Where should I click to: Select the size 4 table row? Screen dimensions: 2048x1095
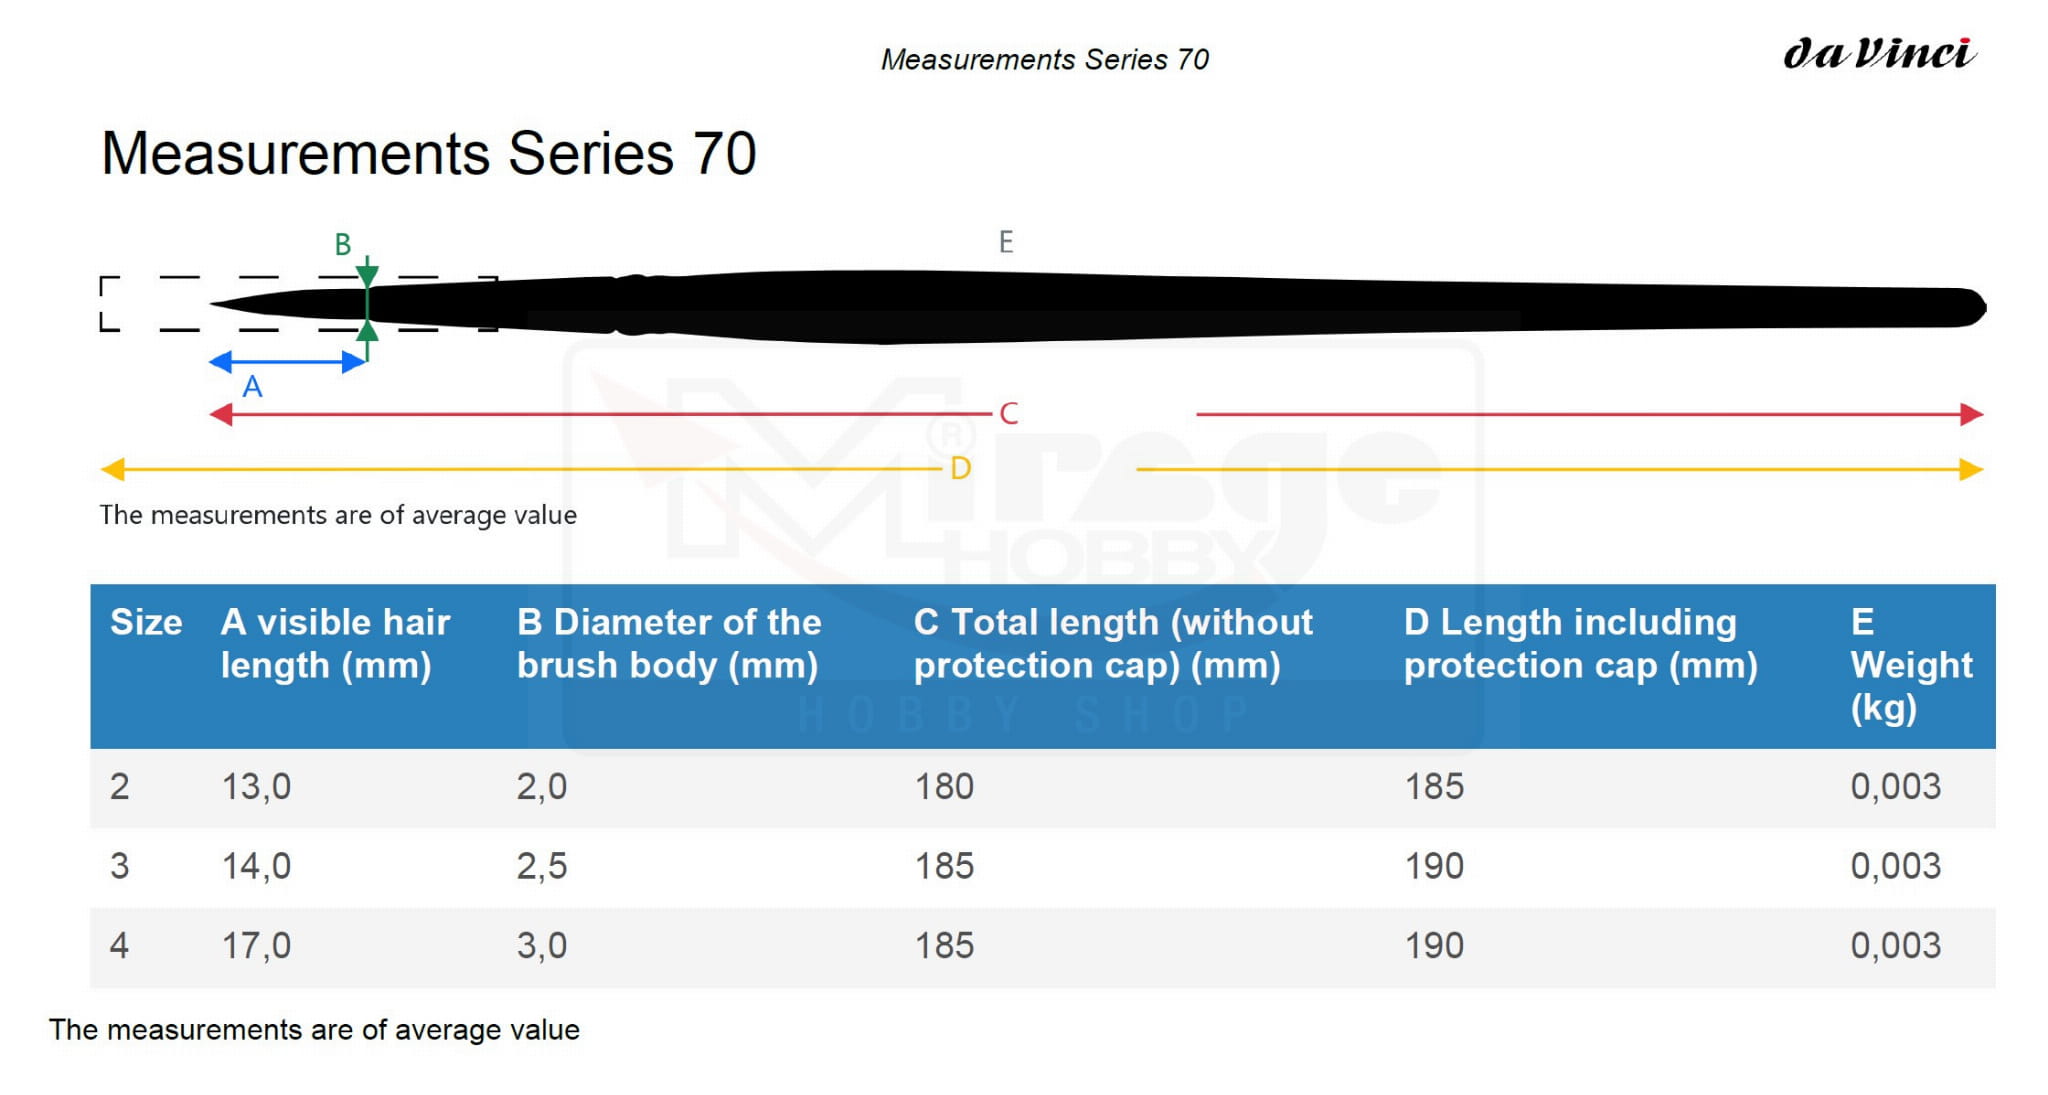(x=1043, y=947)
